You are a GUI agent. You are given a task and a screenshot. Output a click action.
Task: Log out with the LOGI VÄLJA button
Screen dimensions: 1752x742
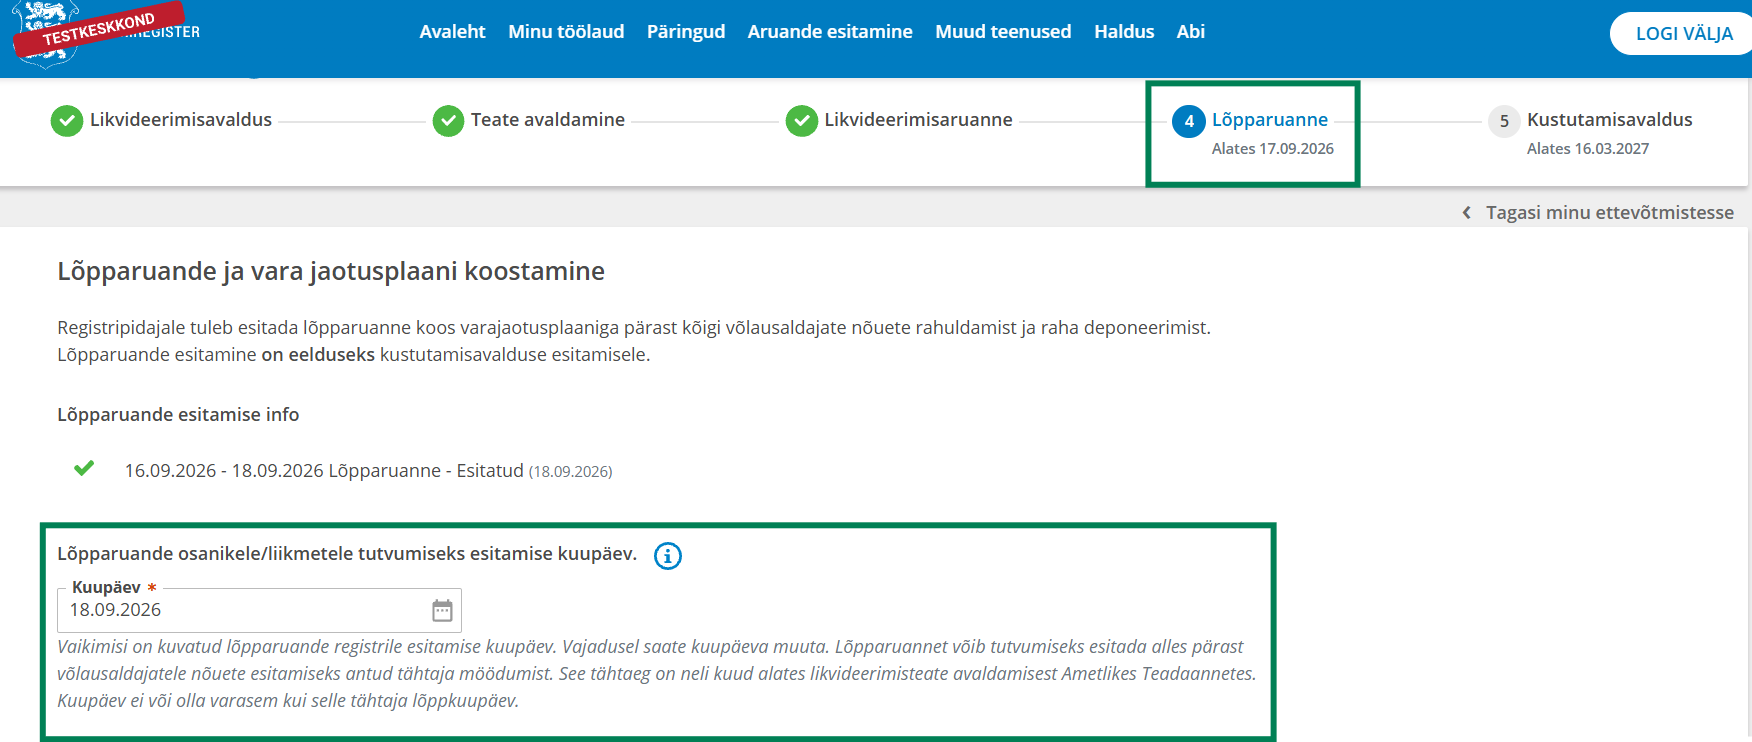pyautogui.click(x=1684, y=33)
